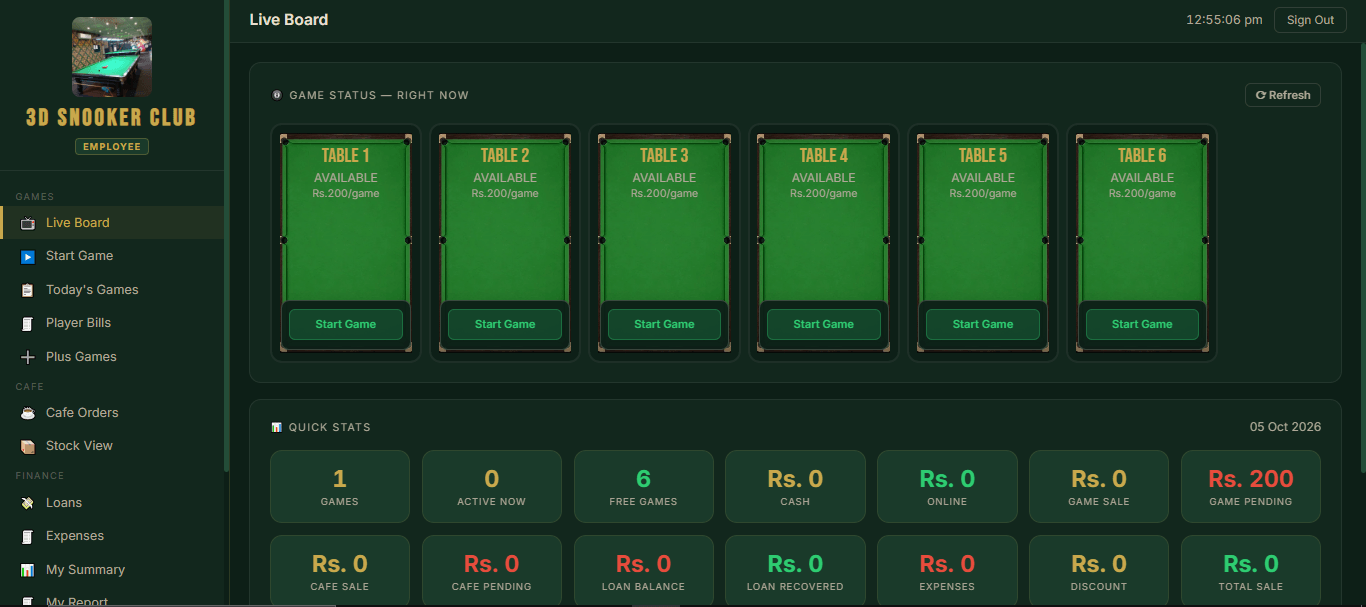The height and width of the screenshot is (607, 1366).
Task: Click the snooker club logo image
Action: point(112,57)
